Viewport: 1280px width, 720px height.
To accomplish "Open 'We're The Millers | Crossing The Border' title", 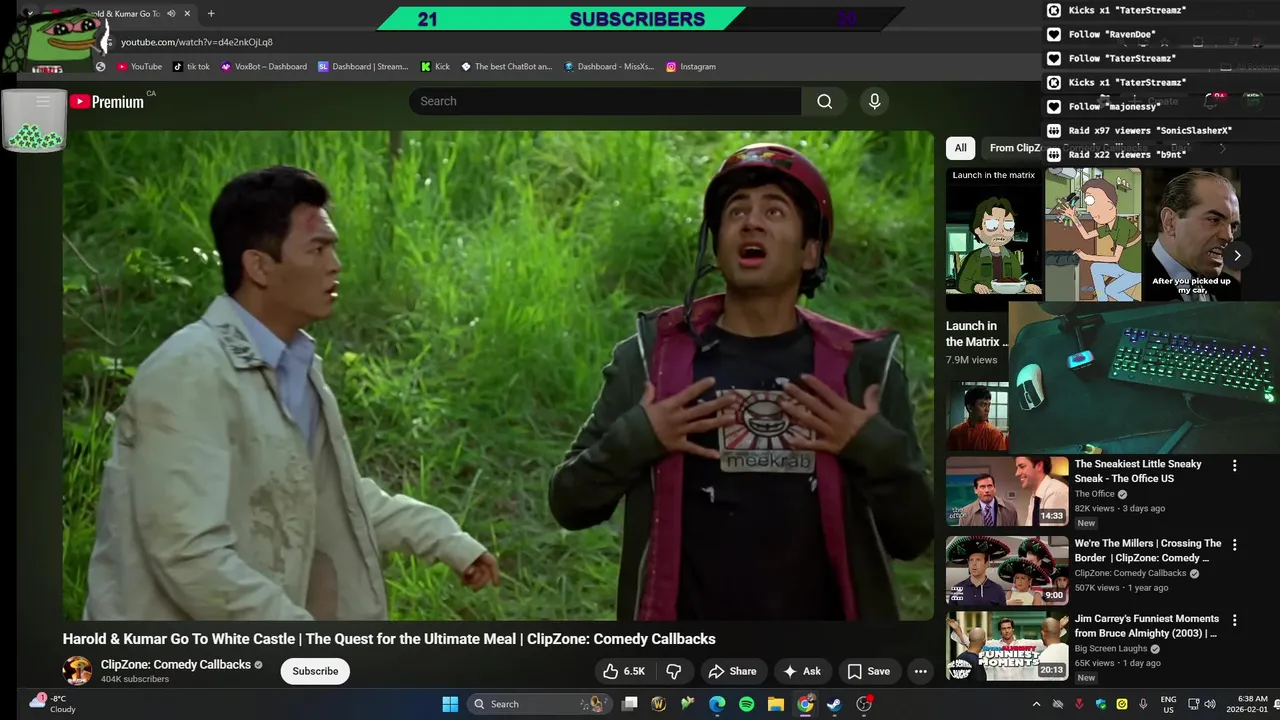I will 1148,551.
